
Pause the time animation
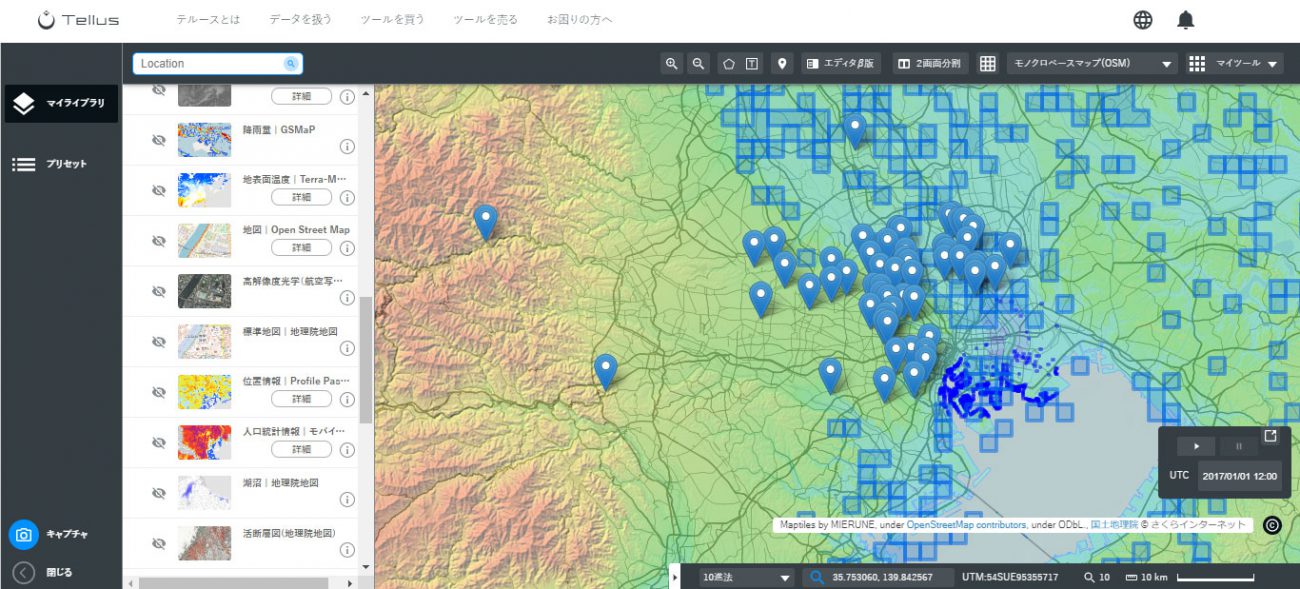pyautogui.click(x=1239, y=446)
